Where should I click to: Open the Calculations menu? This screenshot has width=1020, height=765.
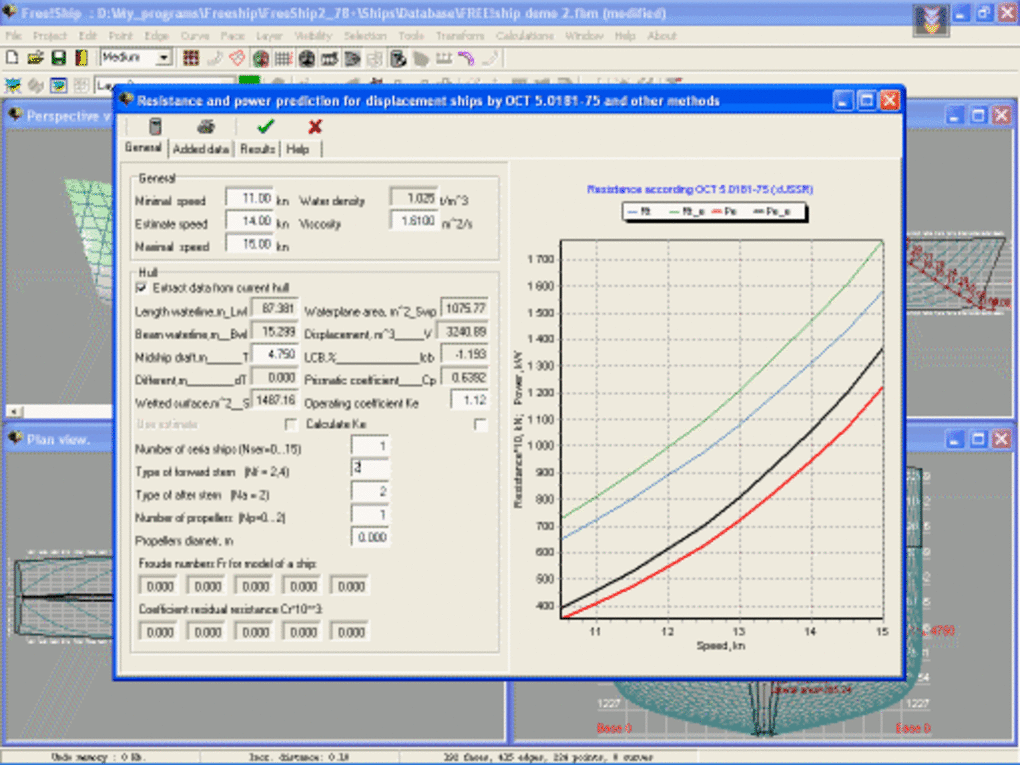tap(524, 36)
